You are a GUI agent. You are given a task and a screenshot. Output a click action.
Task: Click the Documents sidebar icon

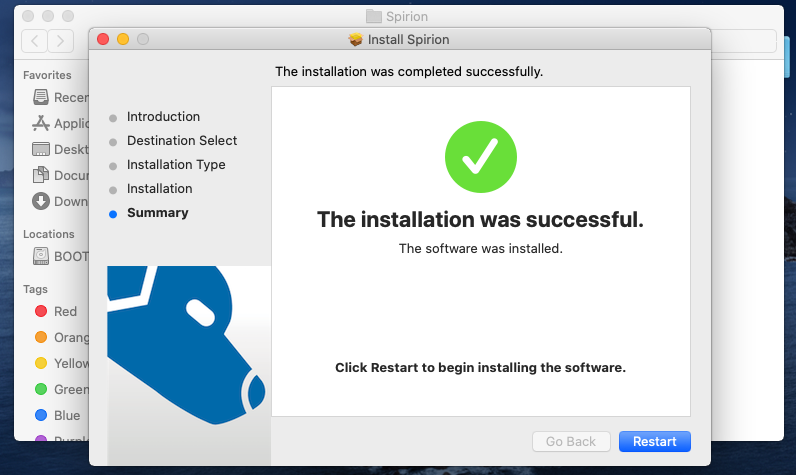[41, 175]
